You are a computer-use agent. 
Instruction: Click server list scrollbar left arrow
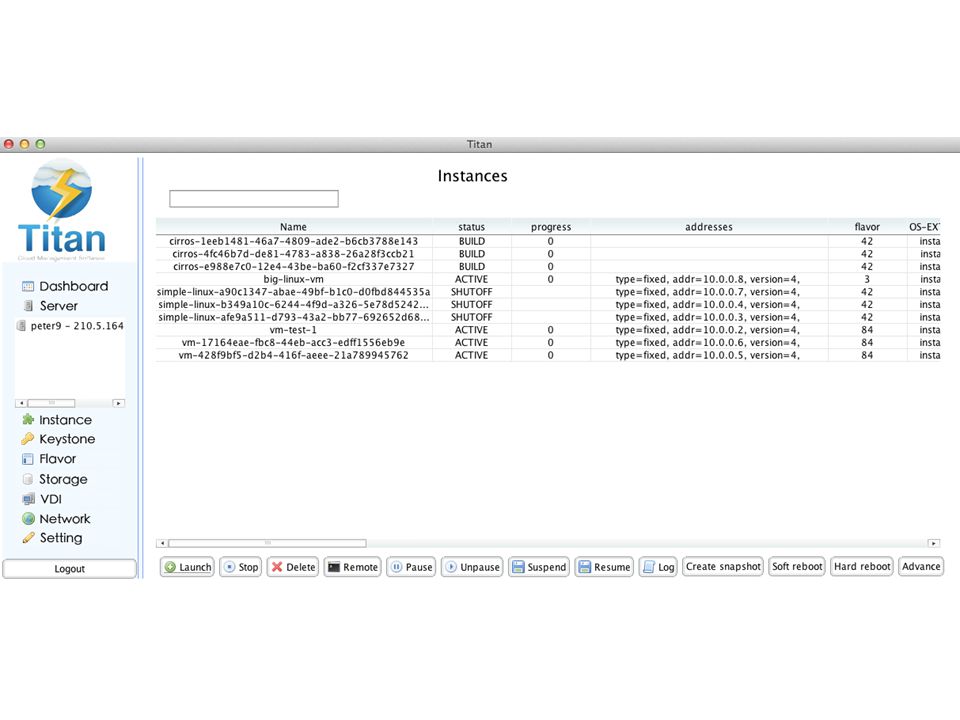pos(21,403)
